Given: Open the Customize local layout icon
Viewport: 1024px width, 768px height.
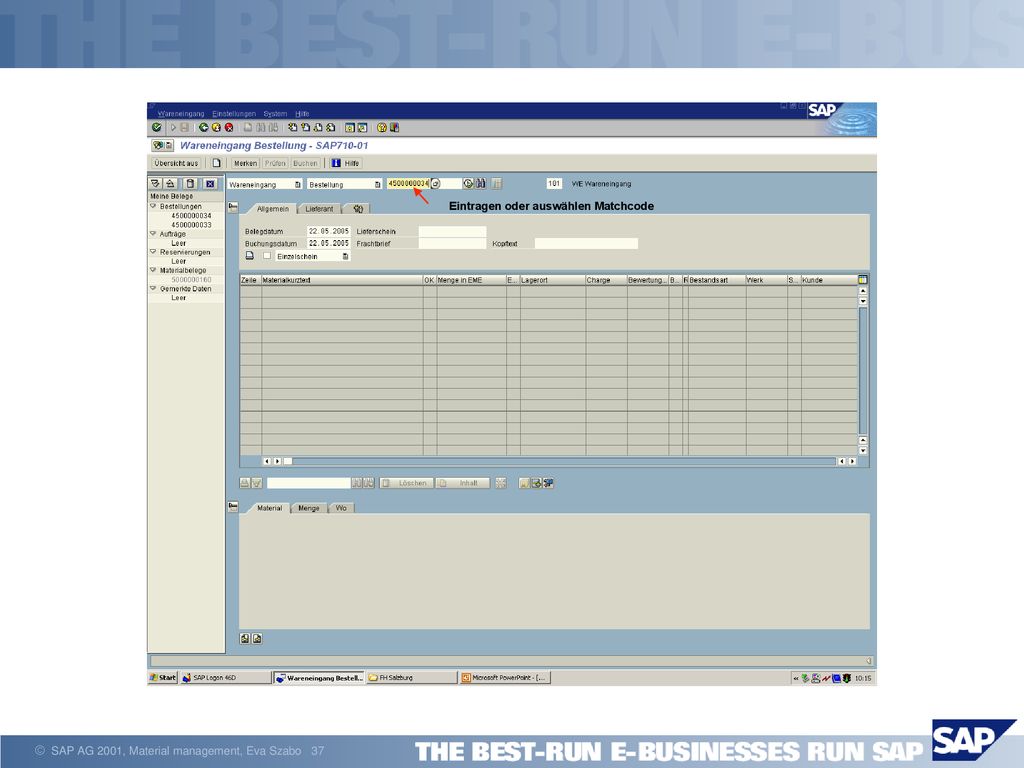Looking at the screenshot, I should (x=394, y=127).
